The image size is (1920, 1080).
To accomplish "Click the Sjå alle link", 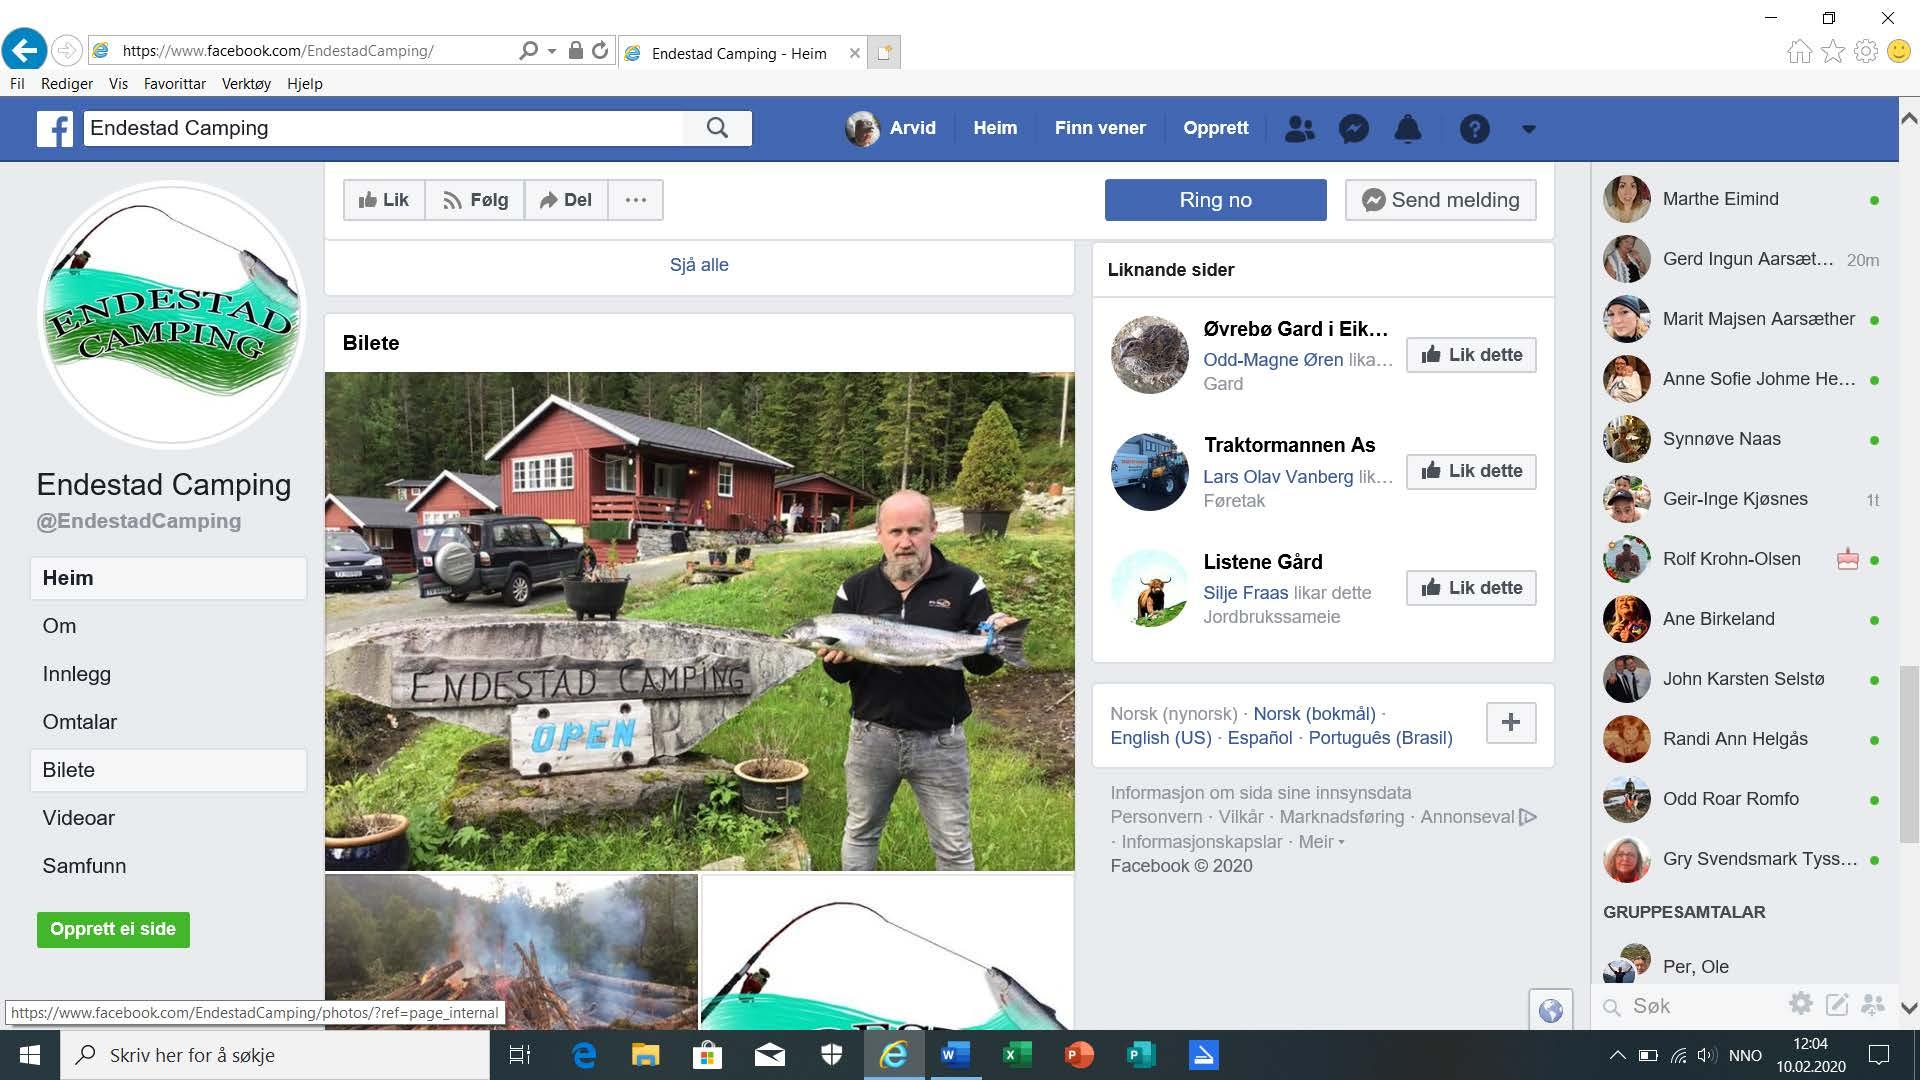I will [699, 265].
